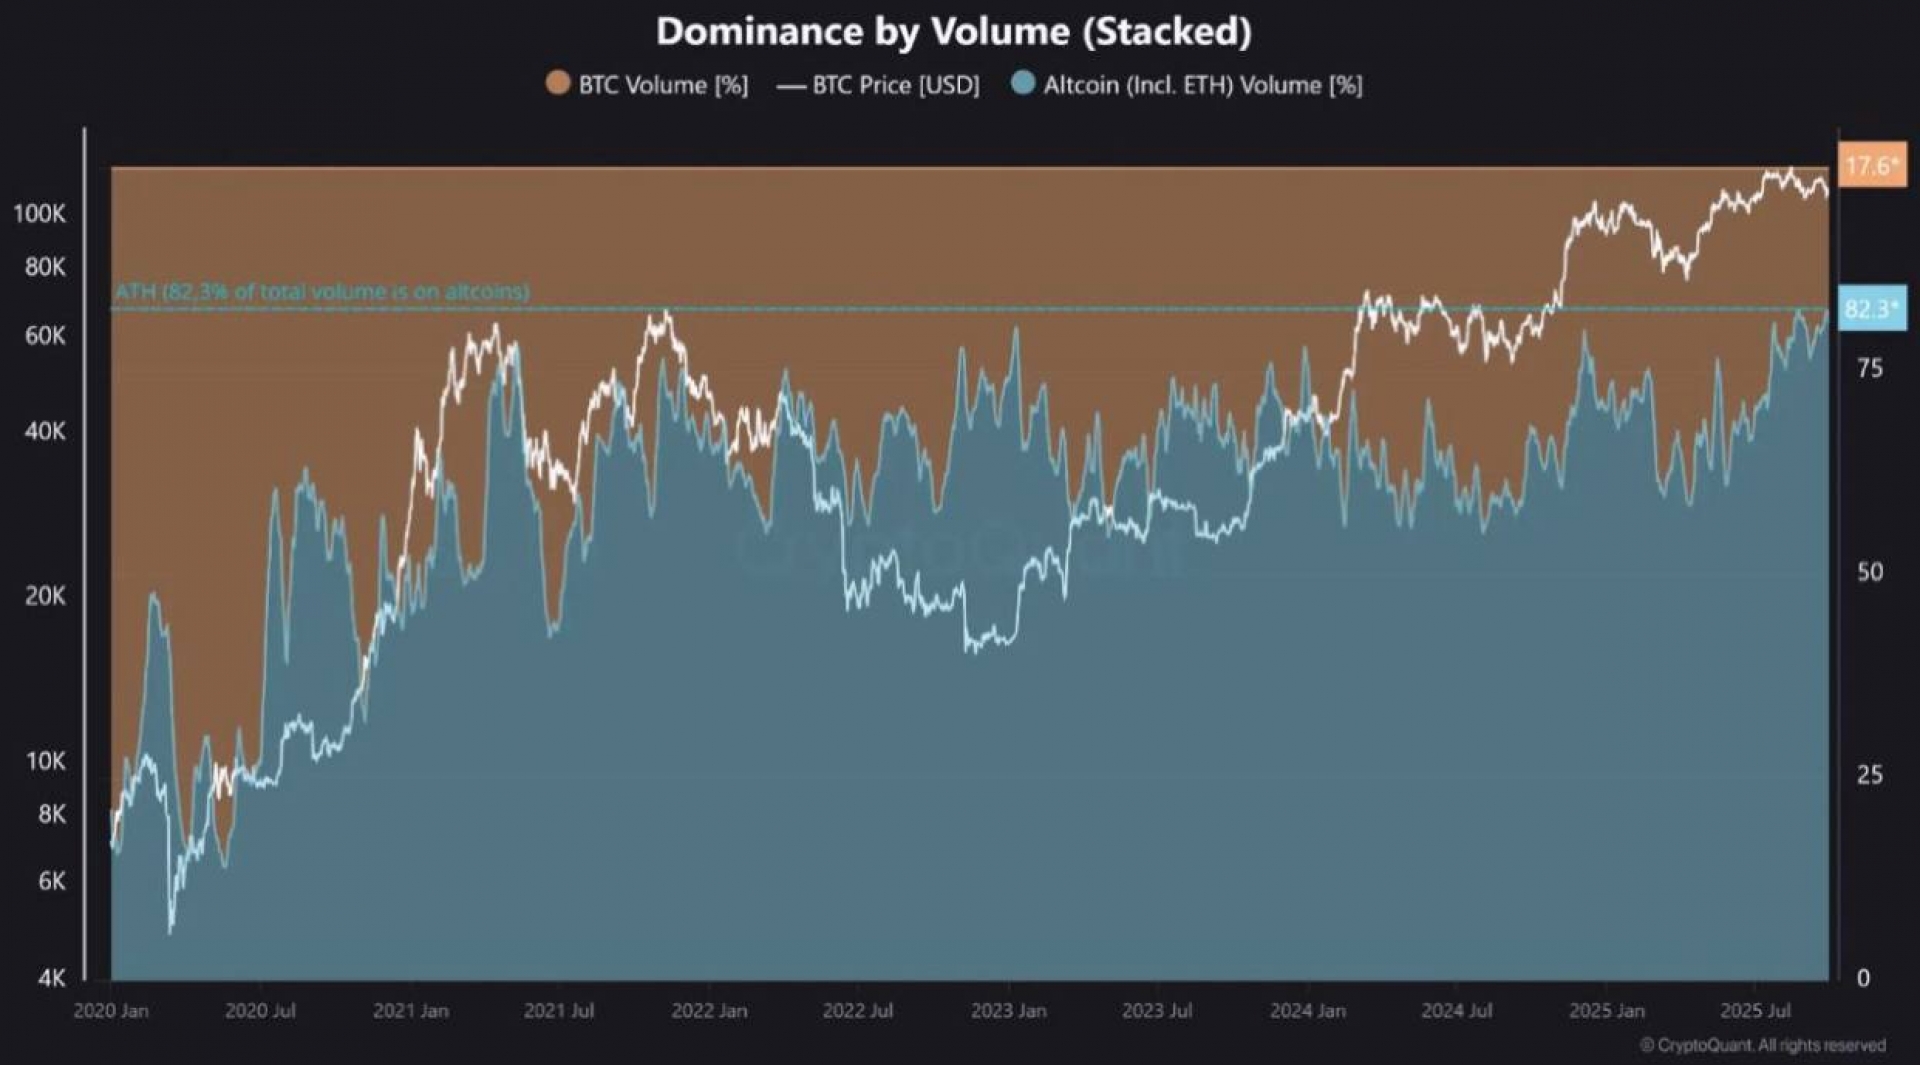Toggle the Altcoin (Incl. ETH) Volume legend label
1920x1065 pixels.
point(1202,85)
